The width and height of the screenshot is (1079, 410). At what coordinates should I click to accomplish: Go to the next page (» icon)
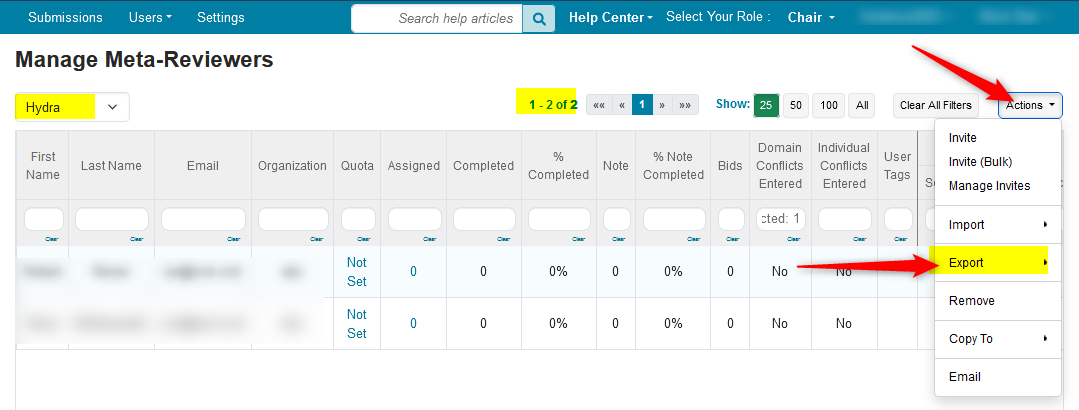662,105
